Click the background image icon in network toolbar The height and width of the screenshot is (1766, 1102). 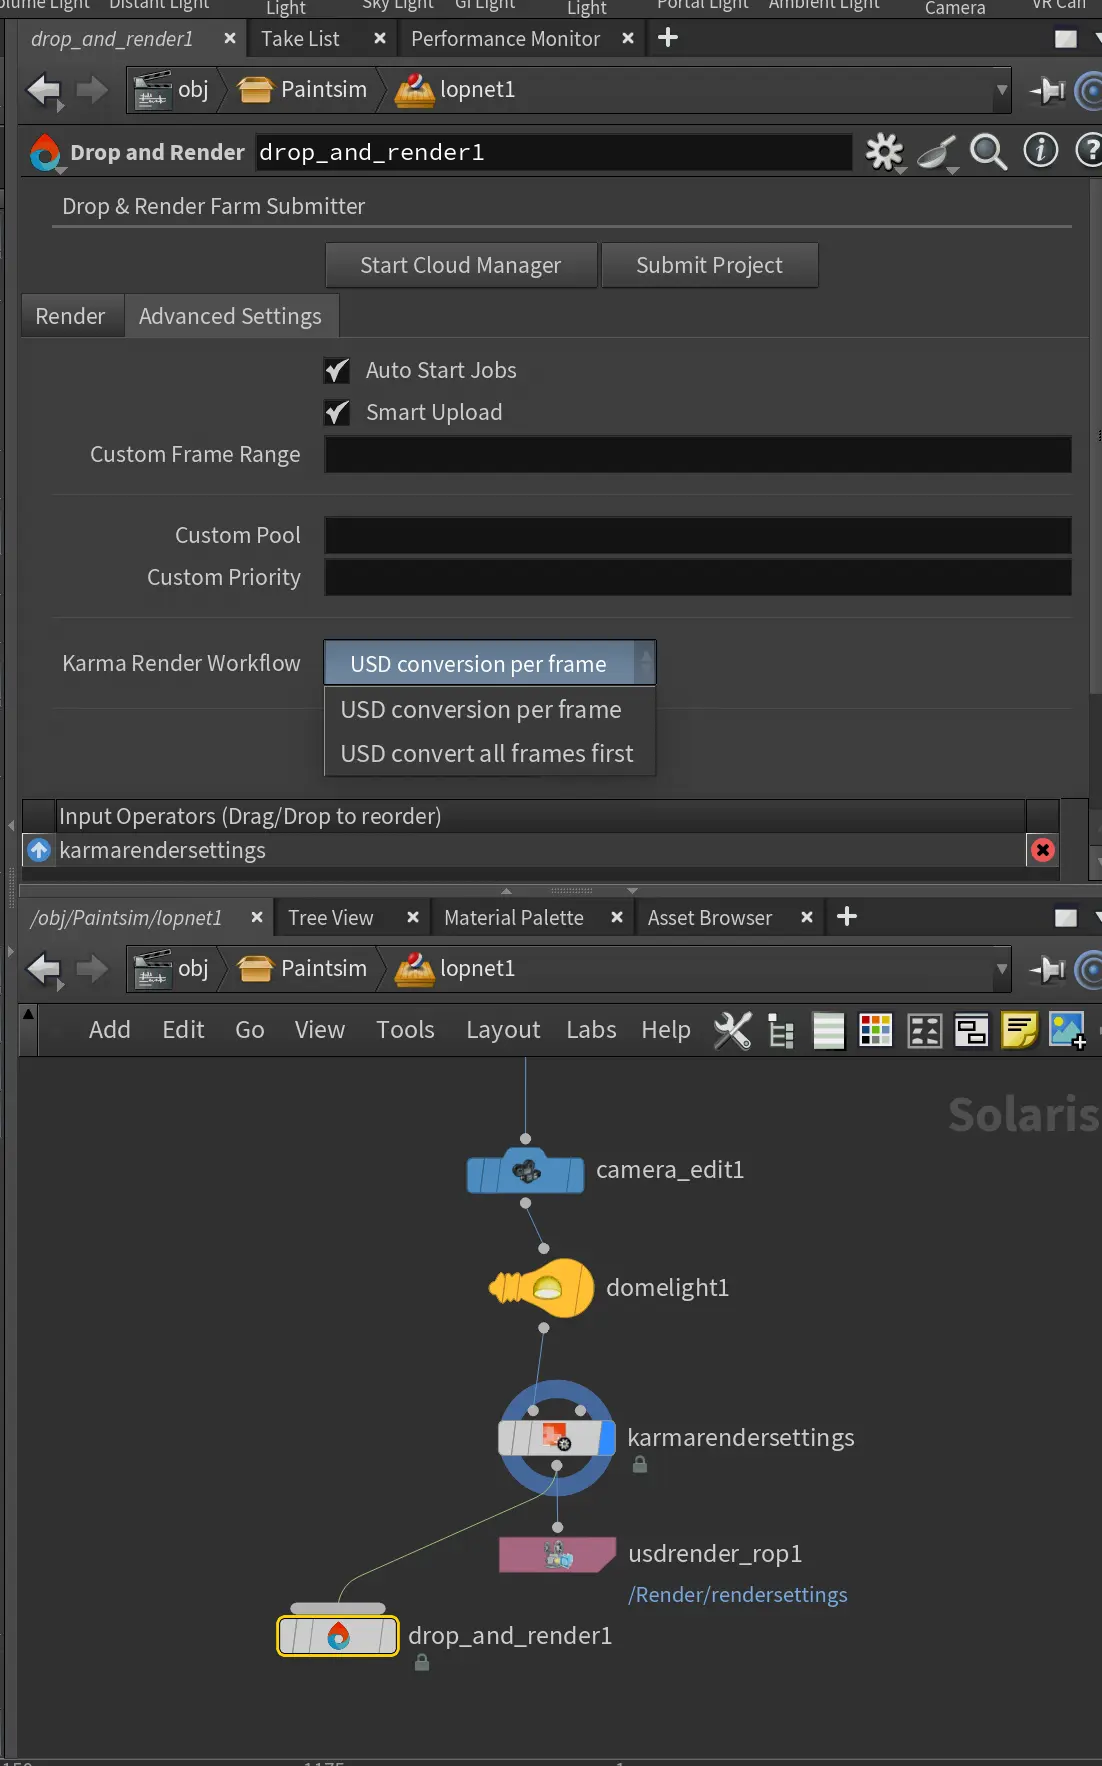[x=1066, y=1030]
